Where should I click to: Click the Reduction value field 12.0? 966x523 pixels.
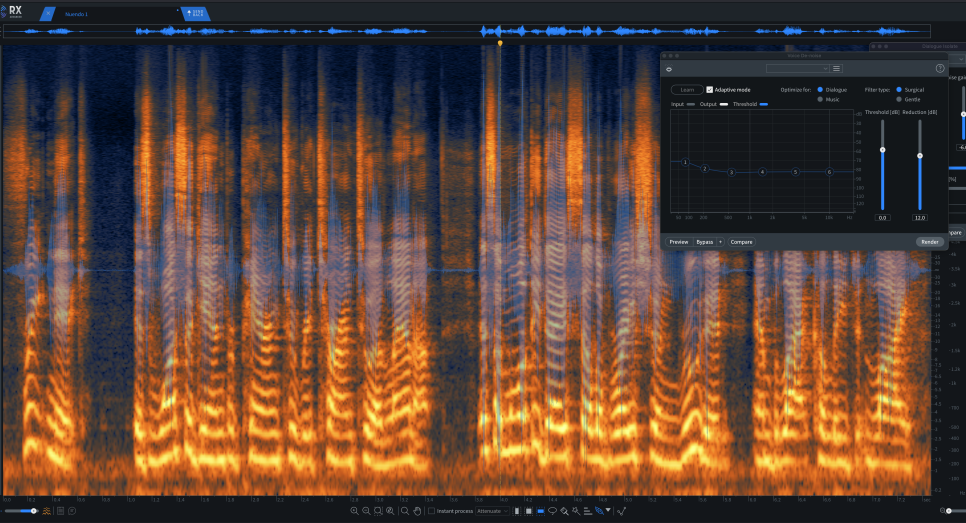point(920,217)
